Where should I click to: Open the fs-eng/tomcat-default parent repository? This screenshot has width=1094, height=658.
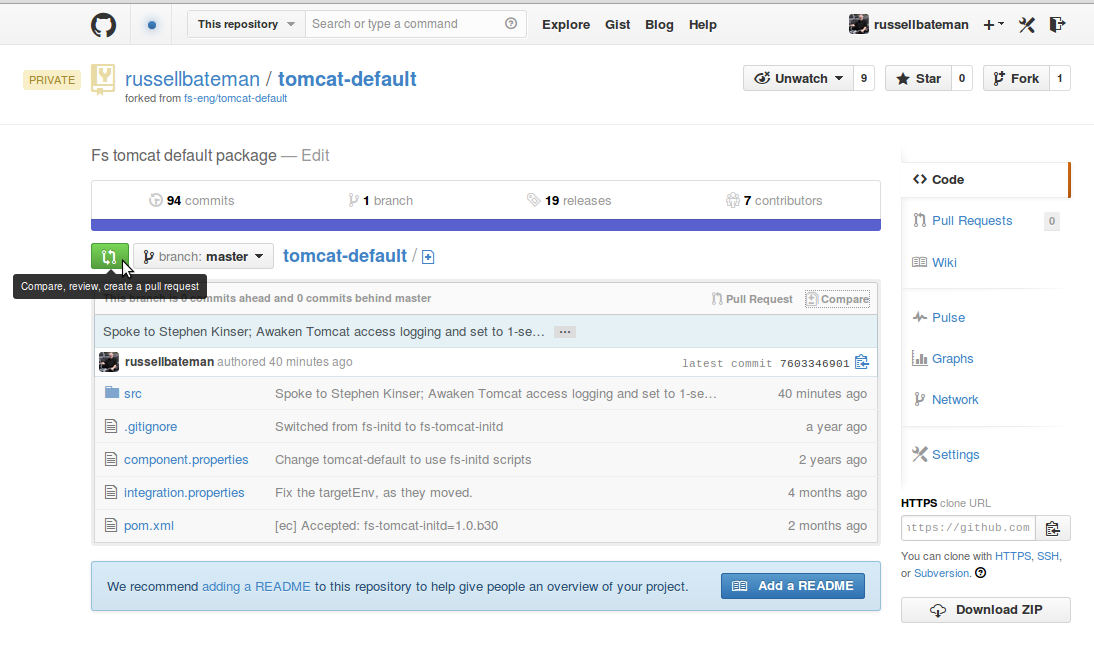click(235, 98)
